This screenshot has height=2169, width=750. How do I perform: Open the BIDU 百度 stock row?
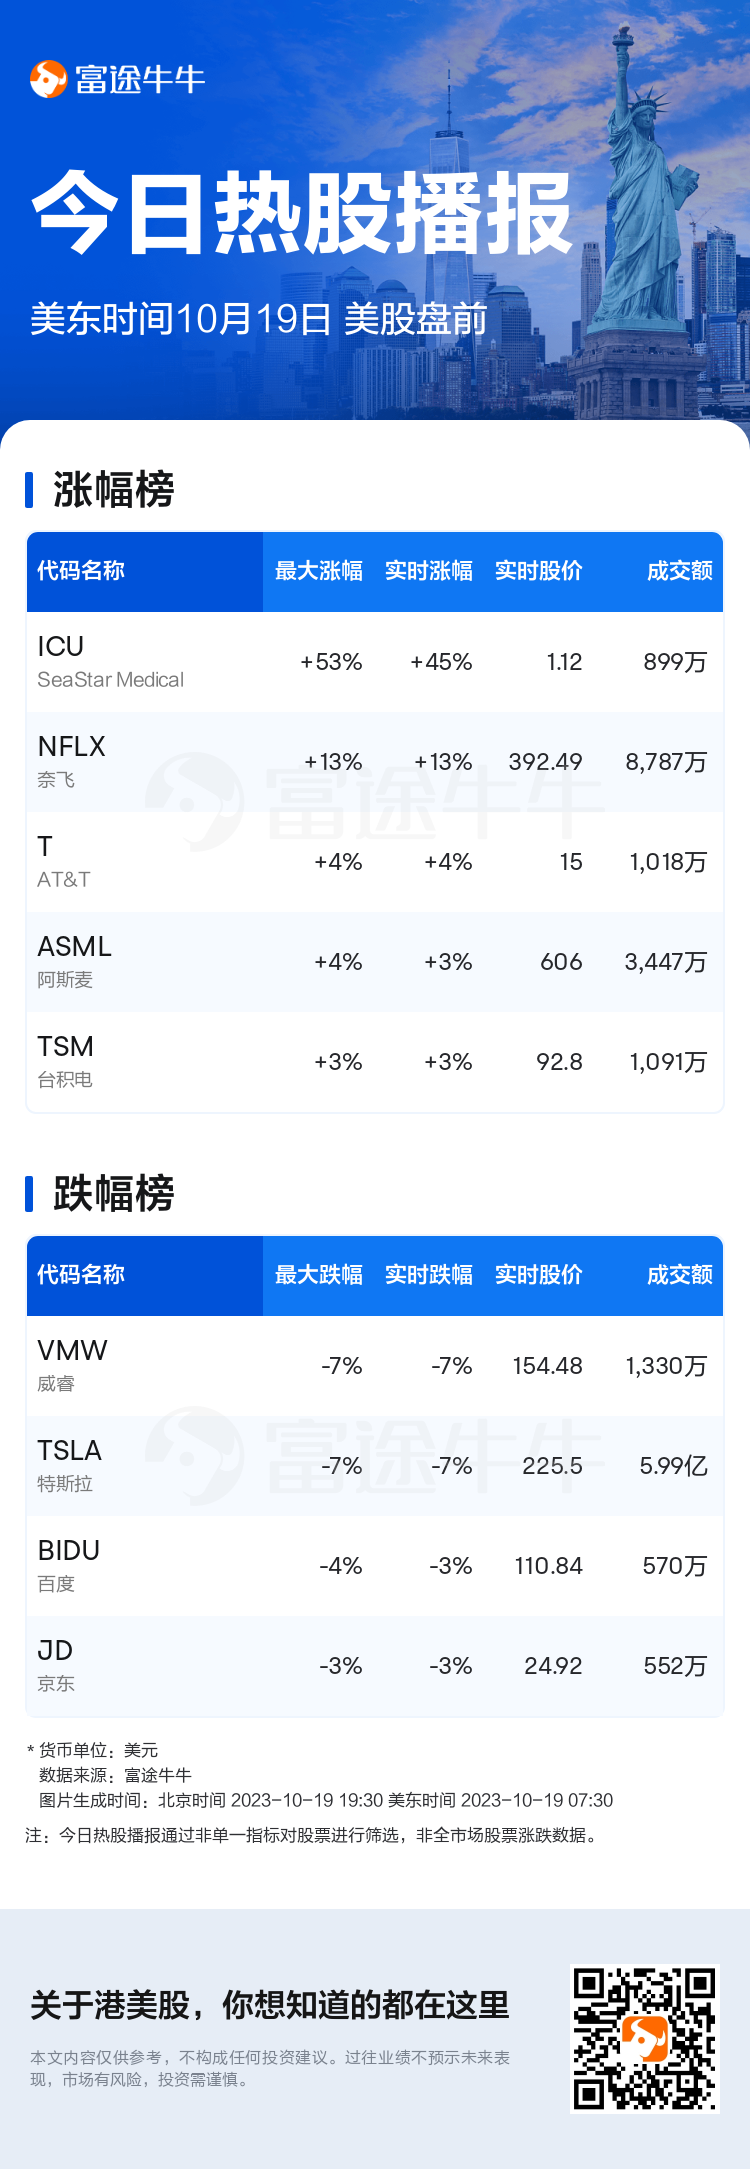pyautogui.click(x=375, y=1566)
